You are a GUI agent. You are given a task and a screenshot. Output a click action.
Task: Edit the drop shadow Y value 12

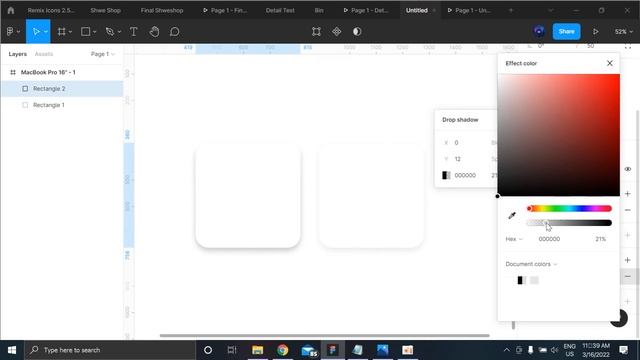[458, 159]
